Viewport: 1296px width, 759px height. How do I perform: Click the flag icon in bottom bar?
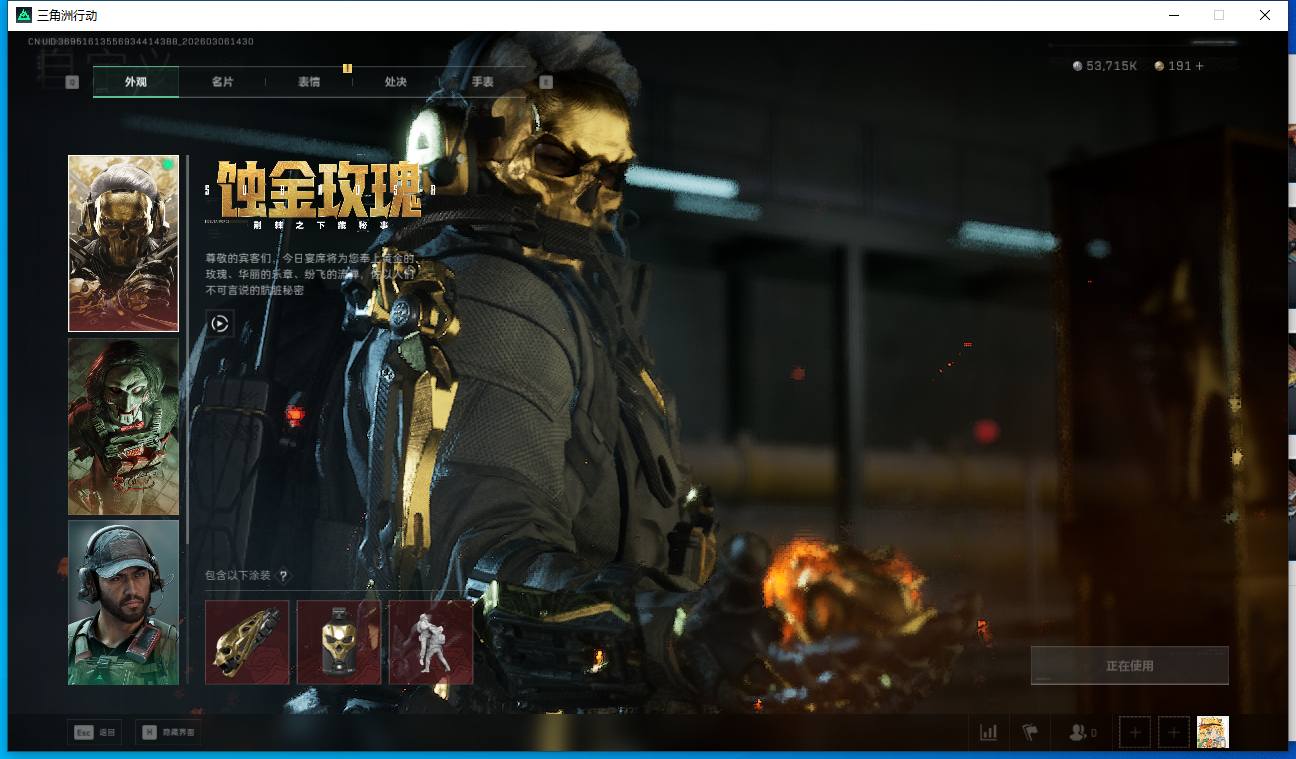tap(1030, 733)
